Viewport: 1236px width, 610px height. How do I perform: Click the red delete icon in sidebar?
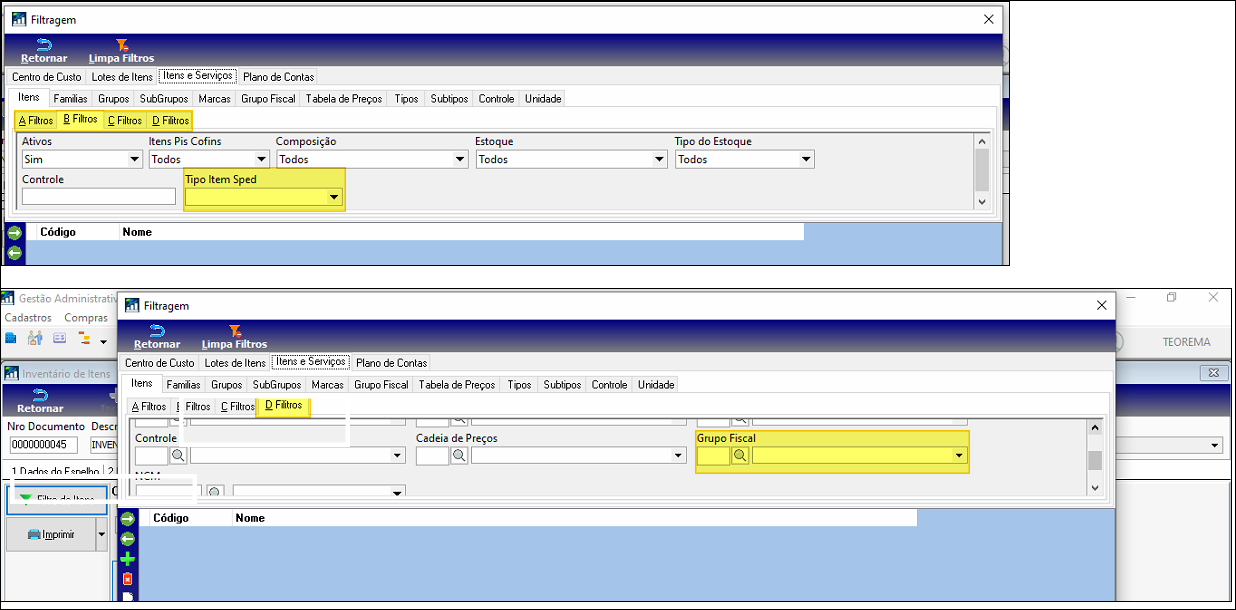tap(127, 579)
